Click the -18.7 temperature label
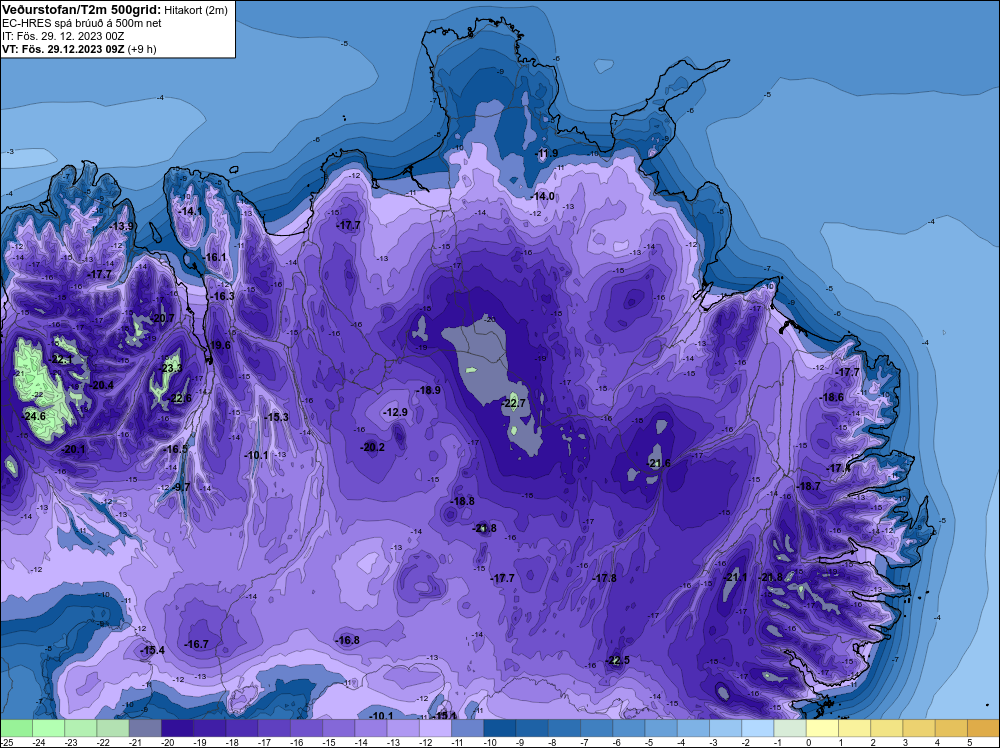The image size is (1000, 748). coord(809,486)
